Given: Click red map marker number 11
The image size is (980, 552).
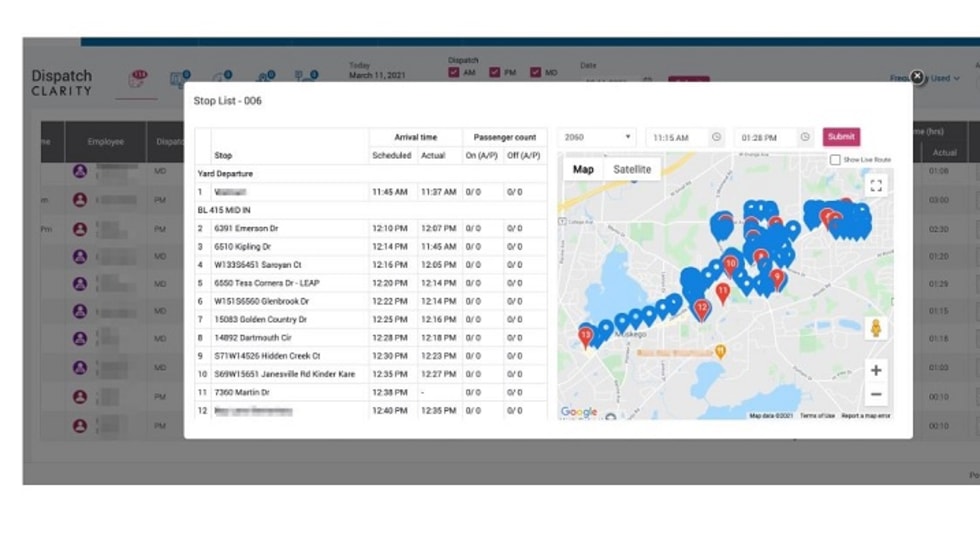Looking at the screenshot, I should click(722, 291).
